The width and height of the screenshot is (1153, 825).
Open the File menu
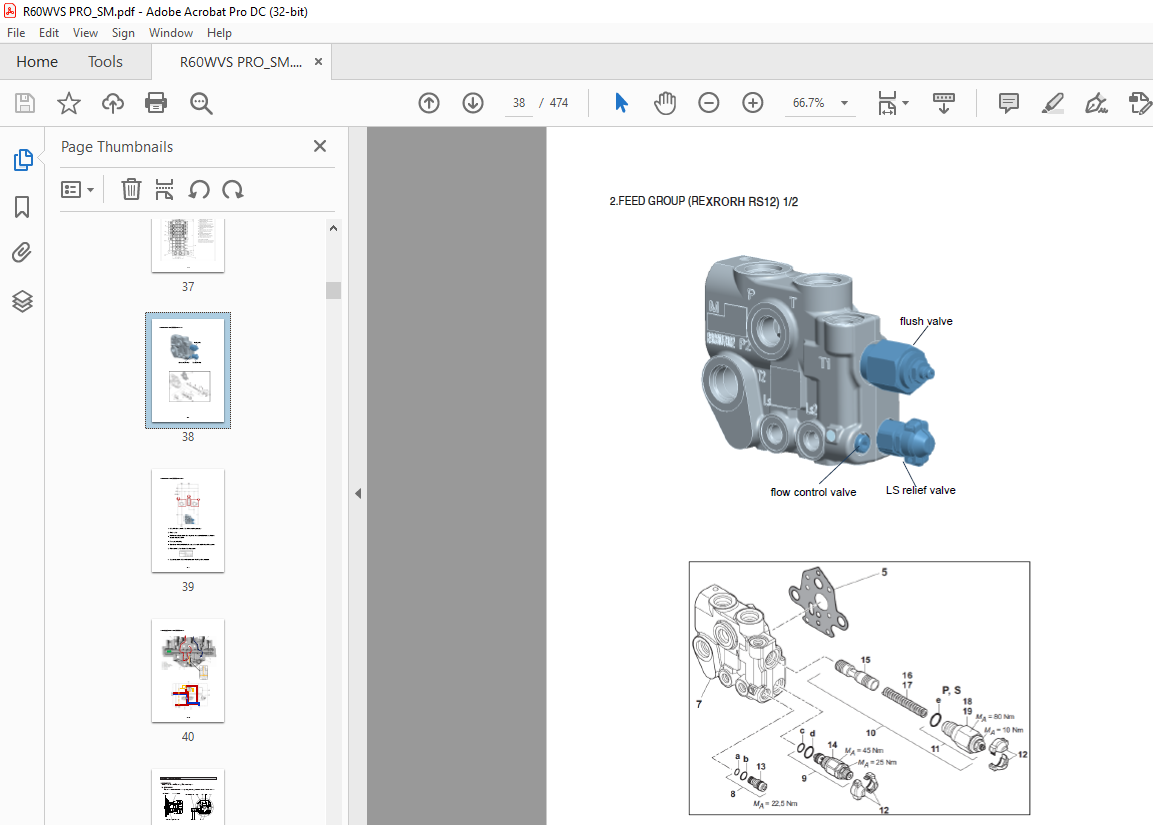(x=16, y=33)
